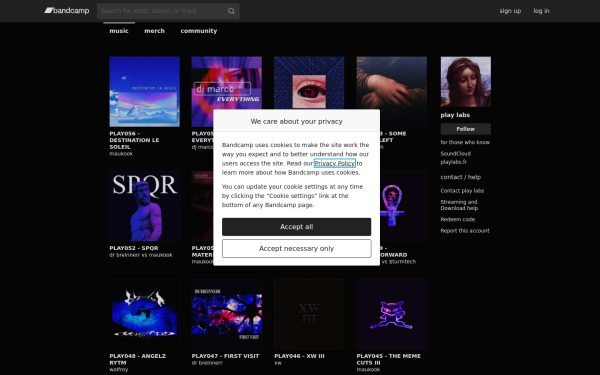Open the red eye album cover

pos(309,83)
